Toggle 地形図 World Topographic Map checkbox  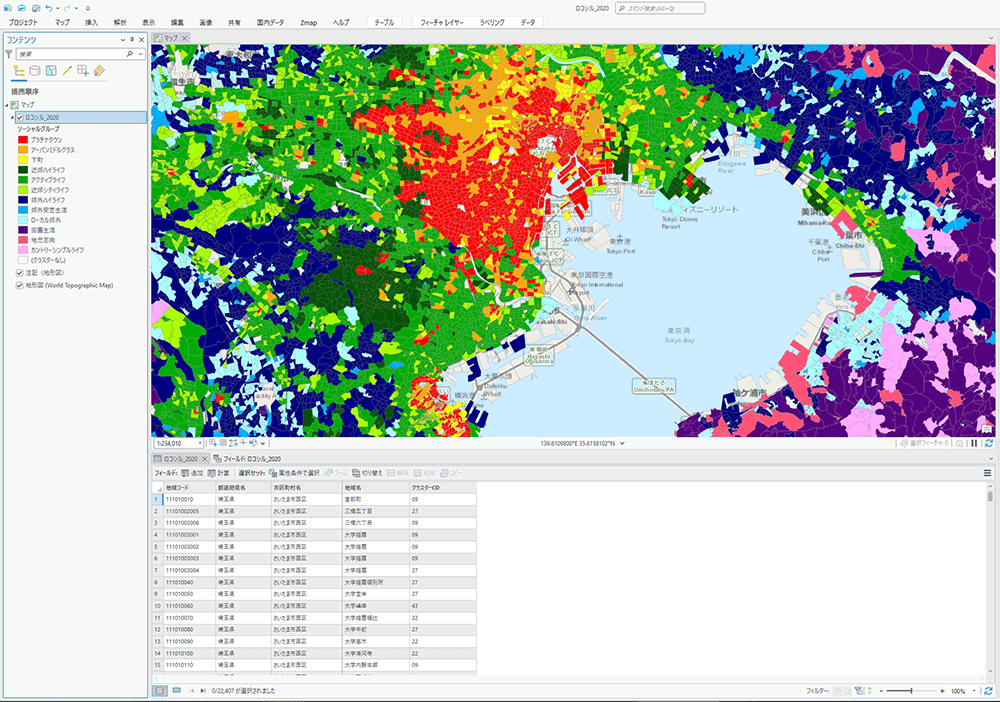[20, 285]
